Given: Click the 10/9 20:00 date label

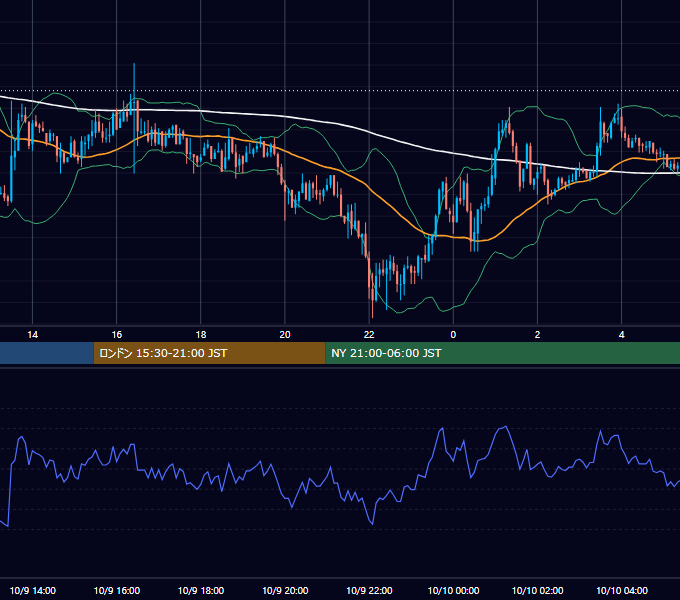Looking at the screenshot, I should pyautogui.click(x=285, y=590).
